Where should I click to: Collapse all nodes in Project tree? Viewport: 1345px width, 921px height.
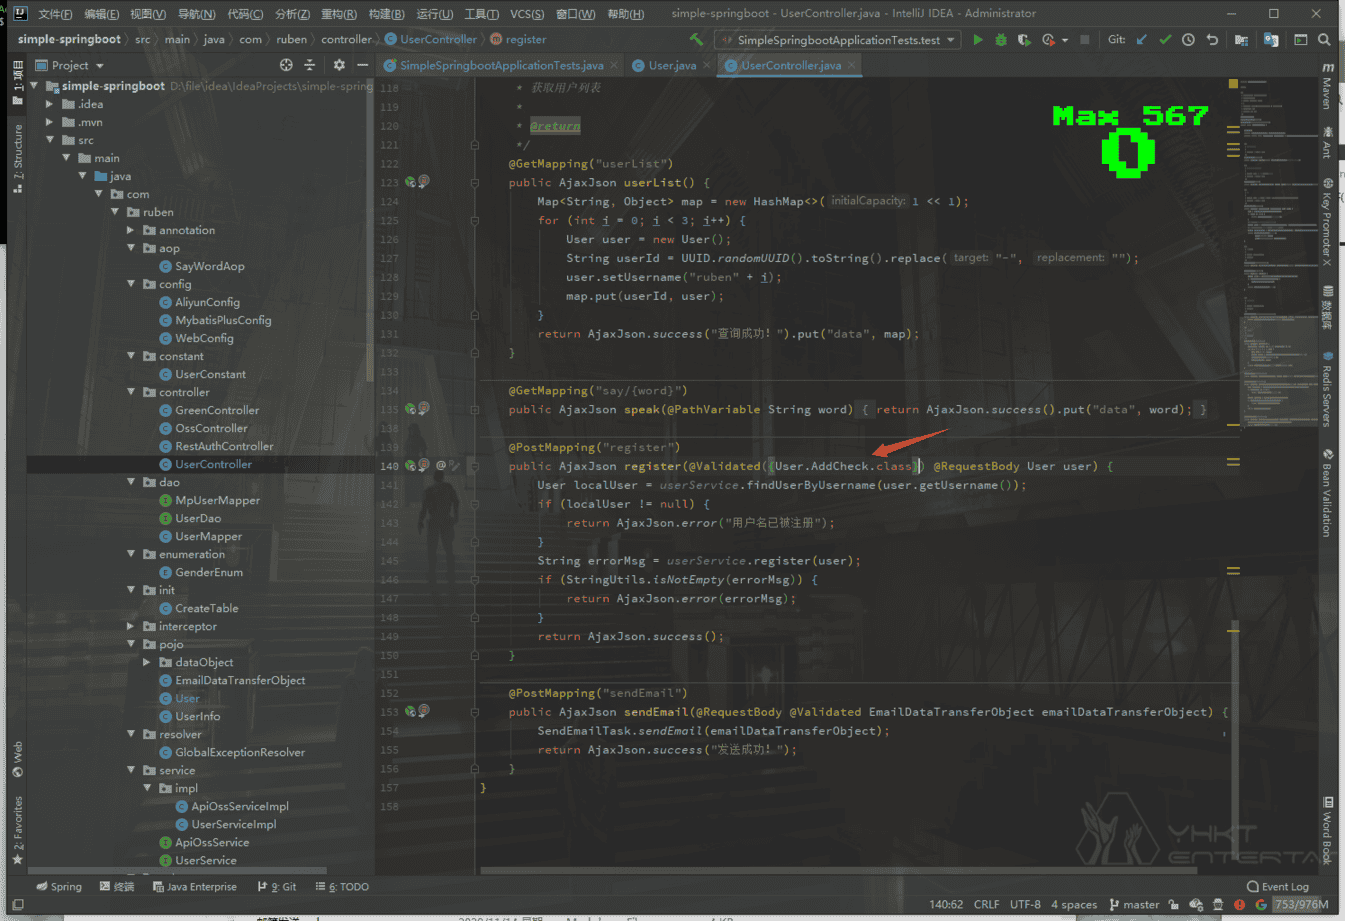tap(310, 65)
